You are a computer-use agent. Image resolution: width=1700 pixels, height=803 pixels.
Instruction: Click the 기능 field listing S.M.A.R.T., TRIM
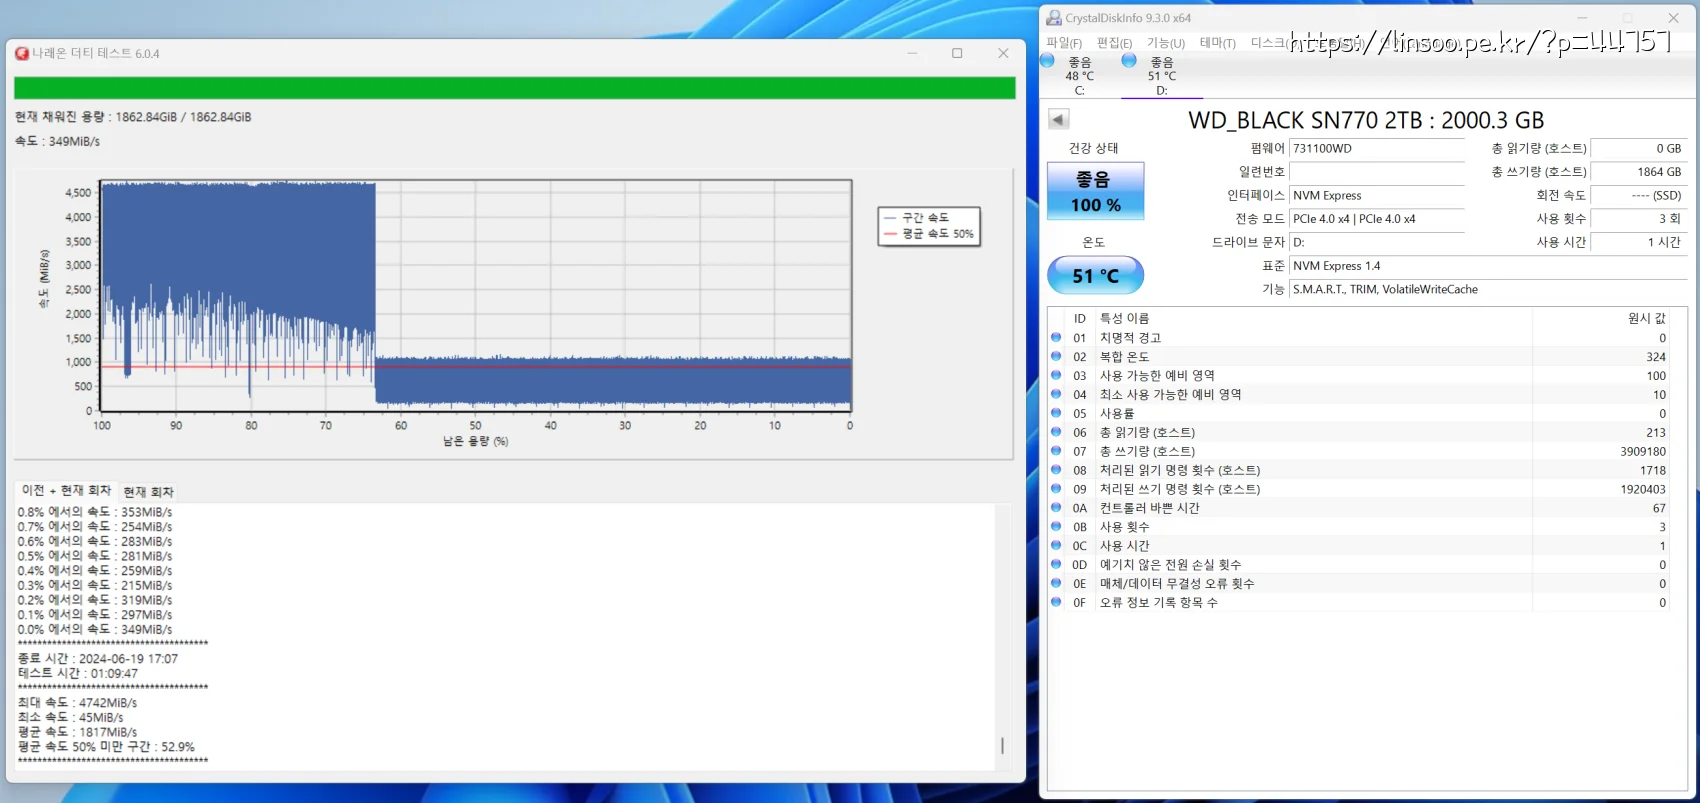(x=1488, y=290)
